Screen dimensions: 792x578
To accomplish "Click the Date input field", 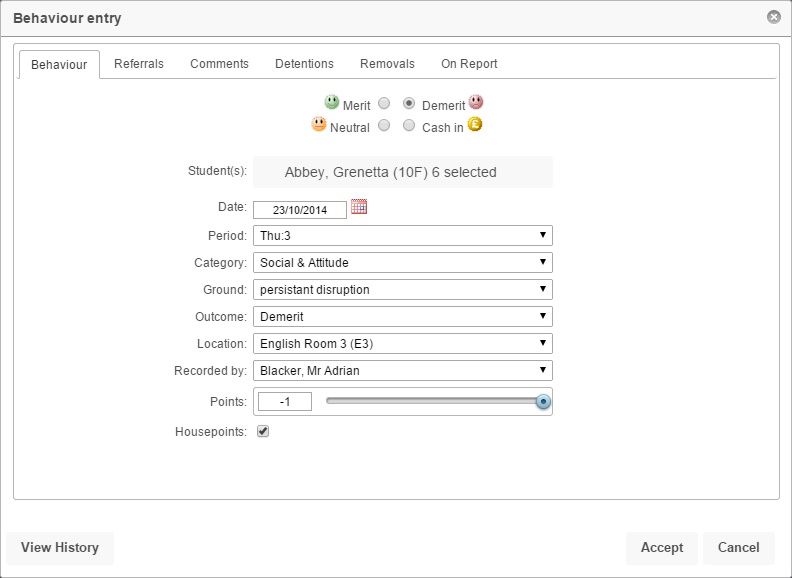I will [299, 209].
